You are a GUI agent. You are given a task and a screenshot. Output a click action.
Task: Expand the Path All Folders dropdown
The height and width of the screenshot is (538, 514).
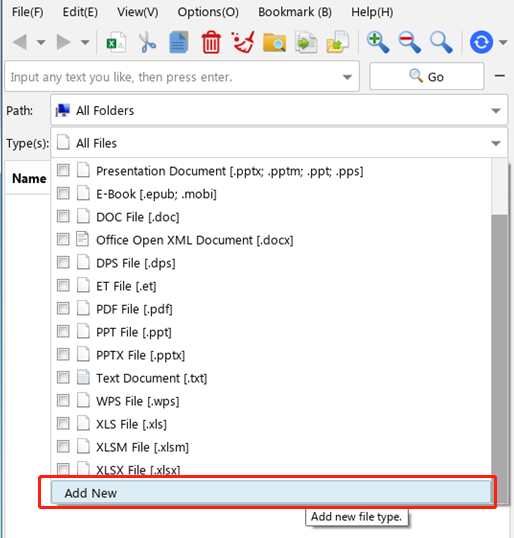[495, 110]
